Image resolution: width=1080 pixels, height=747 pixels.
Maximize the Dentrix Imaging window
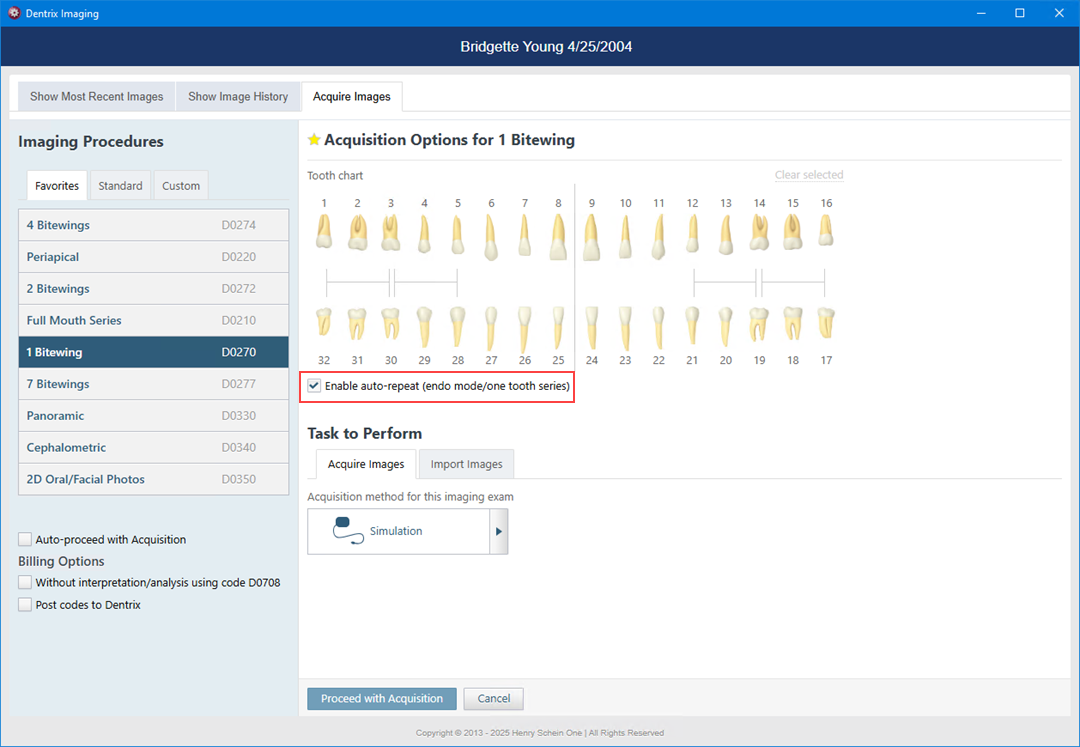1020,13
